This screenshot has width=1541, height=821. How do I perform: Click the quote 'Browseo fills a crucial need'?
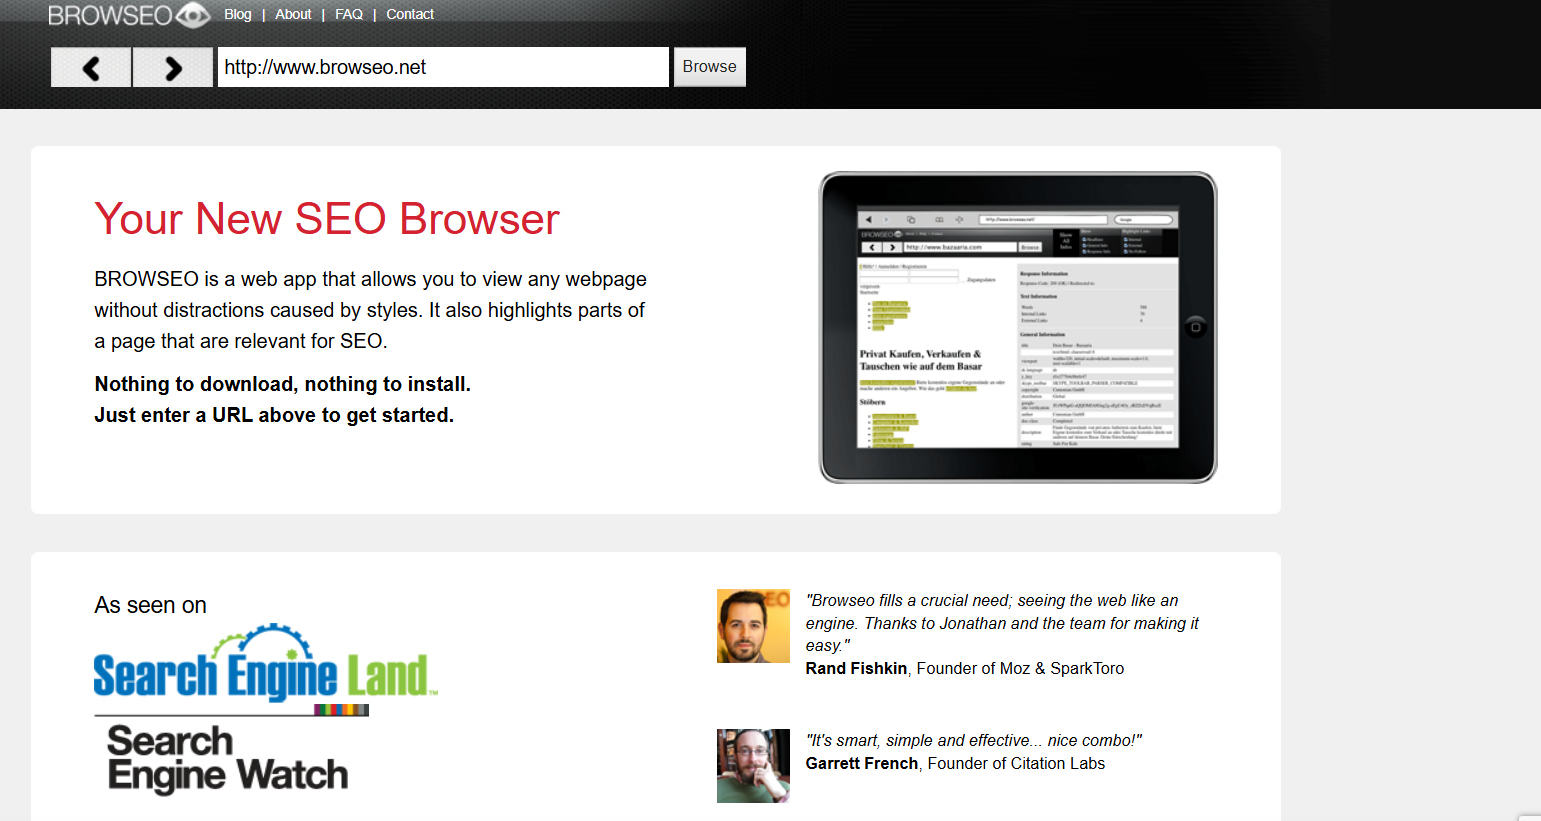[x=1002, y=623]
